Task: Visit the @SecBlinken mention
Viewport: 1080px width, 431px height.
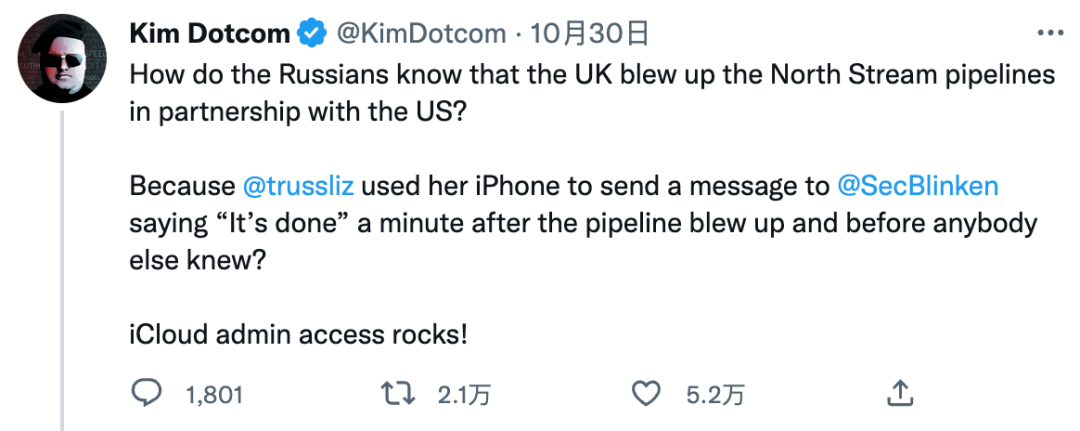Action: coord(916,186)
